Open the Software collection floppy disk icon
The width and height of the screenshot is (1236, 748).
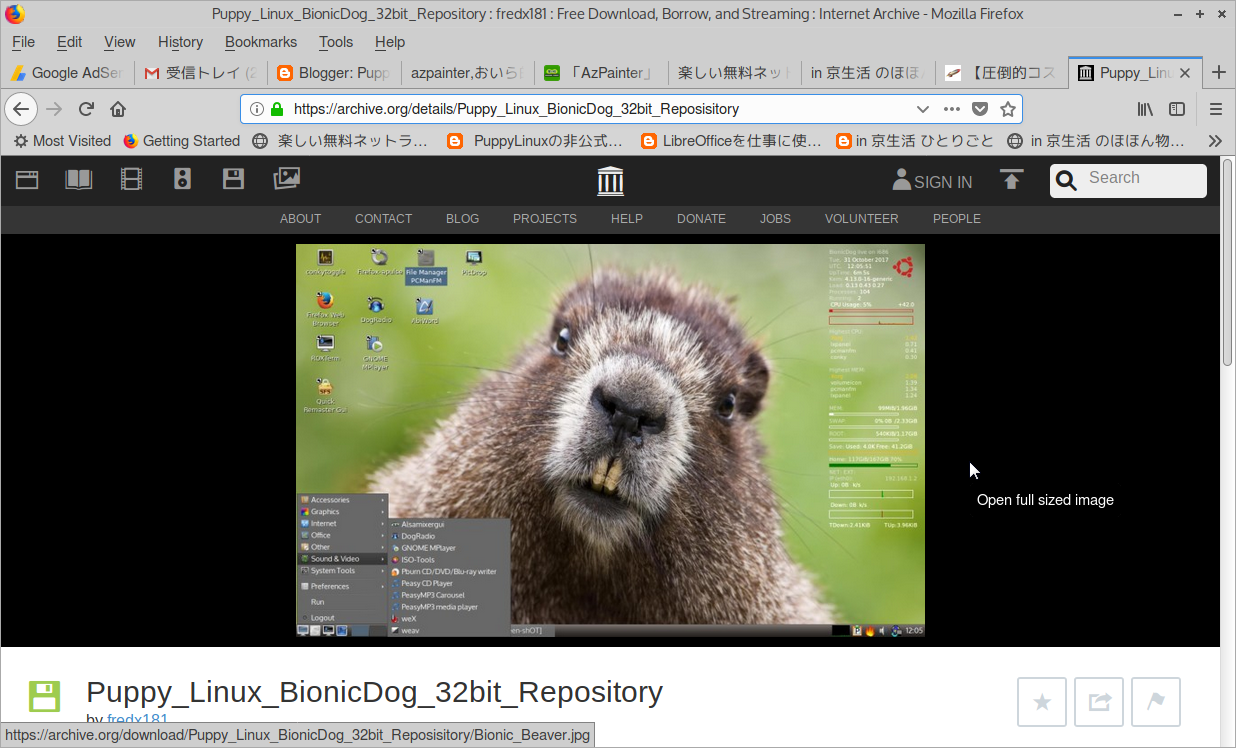pyautogui.click(x=233, y=179)
